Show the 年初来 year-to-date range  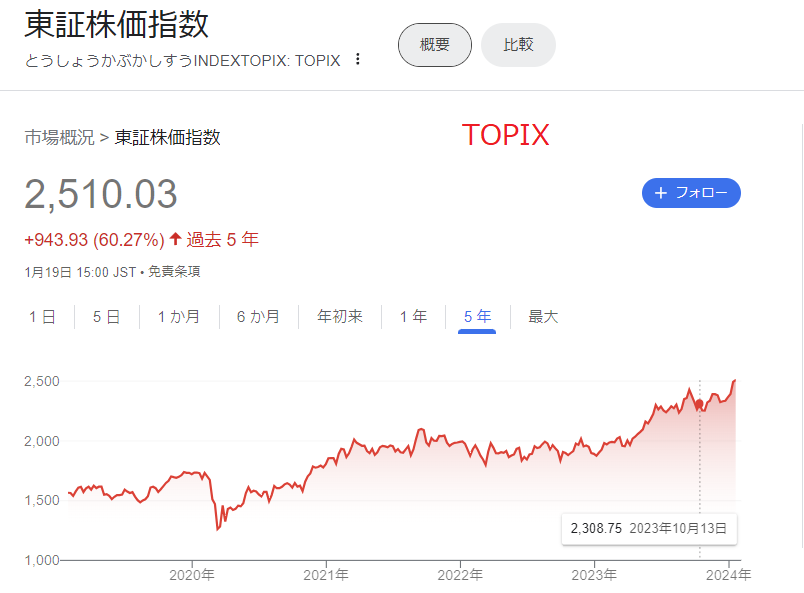pos(340,317)
